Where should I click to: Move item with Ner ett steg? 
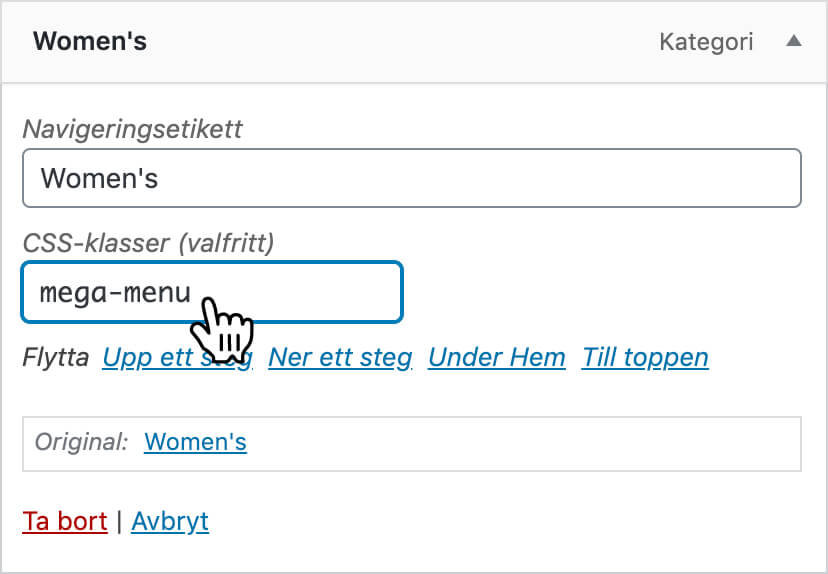(340, 357)
